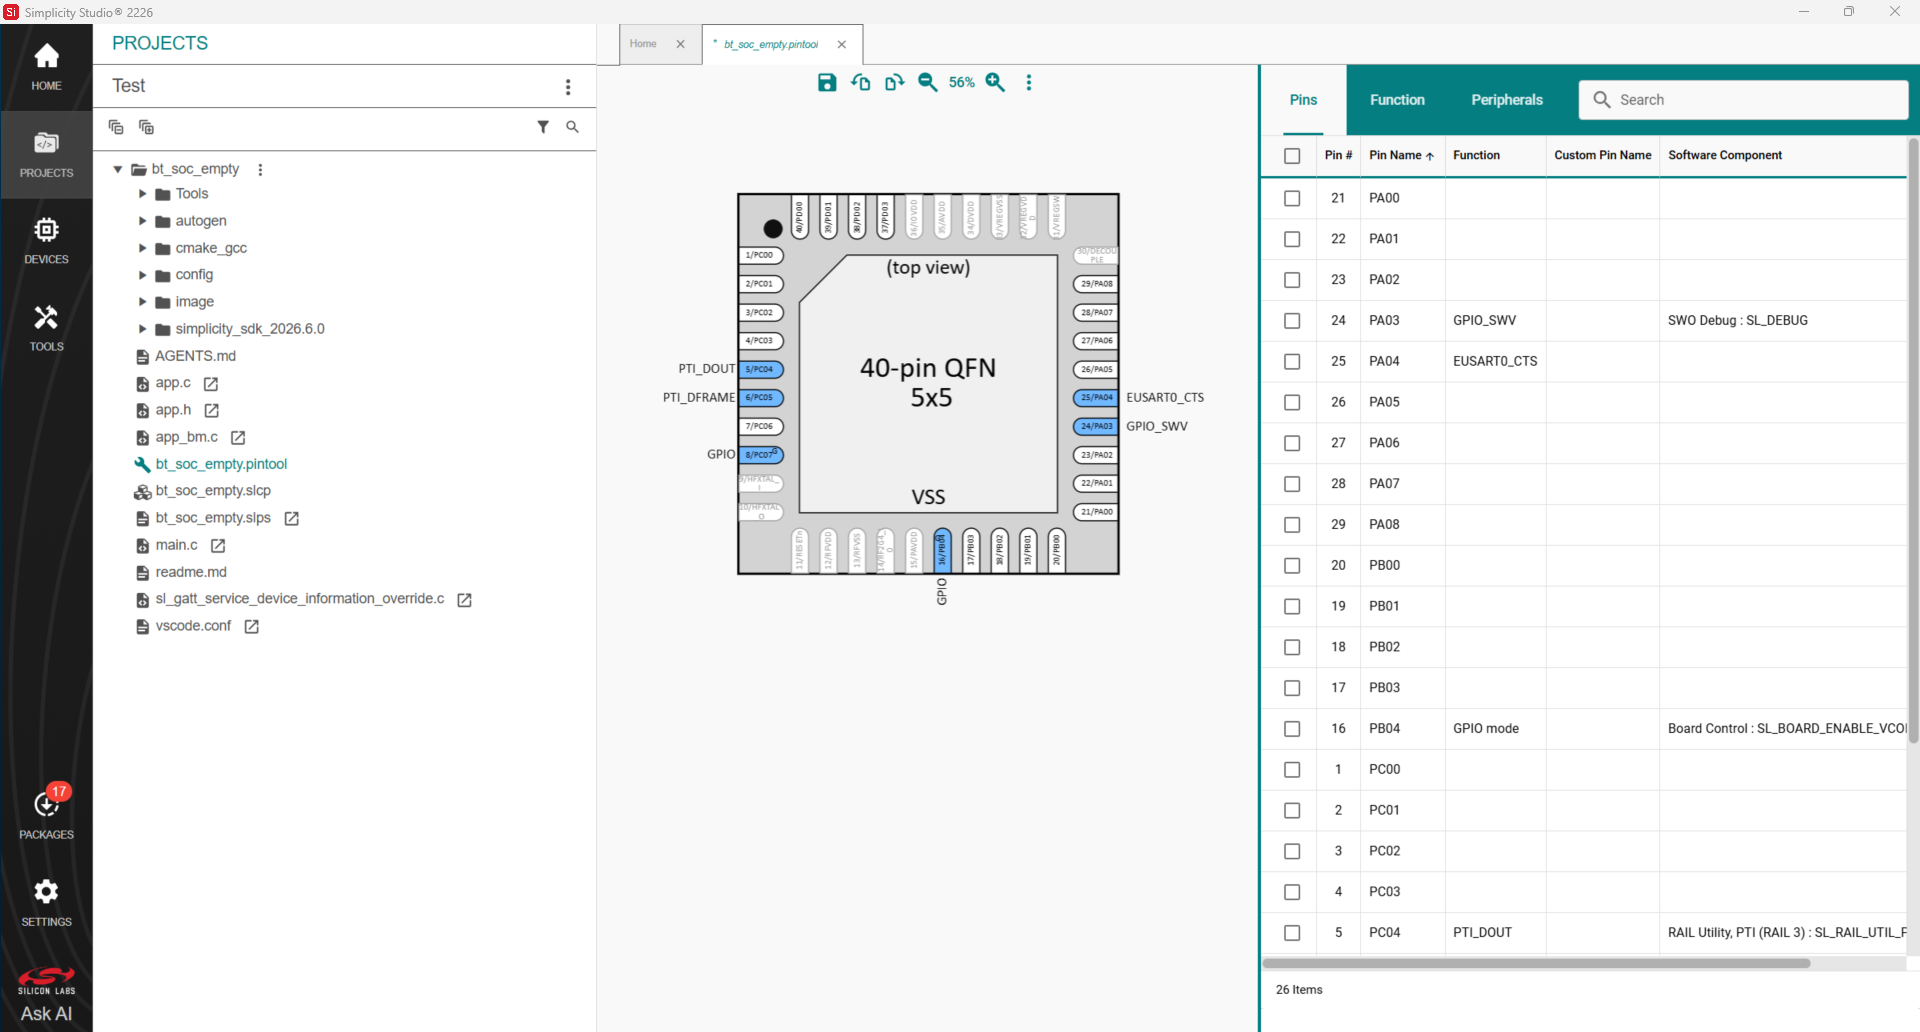Open pintool toolbar more options menu
This screenshot has height=1032, width=1920.
coord(1029,83)
